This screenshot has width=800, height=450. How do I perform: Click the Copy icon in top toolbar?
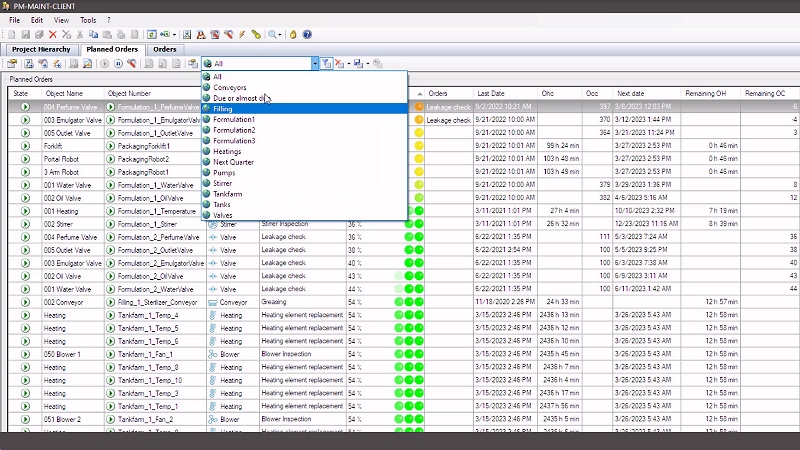point(93,35)
